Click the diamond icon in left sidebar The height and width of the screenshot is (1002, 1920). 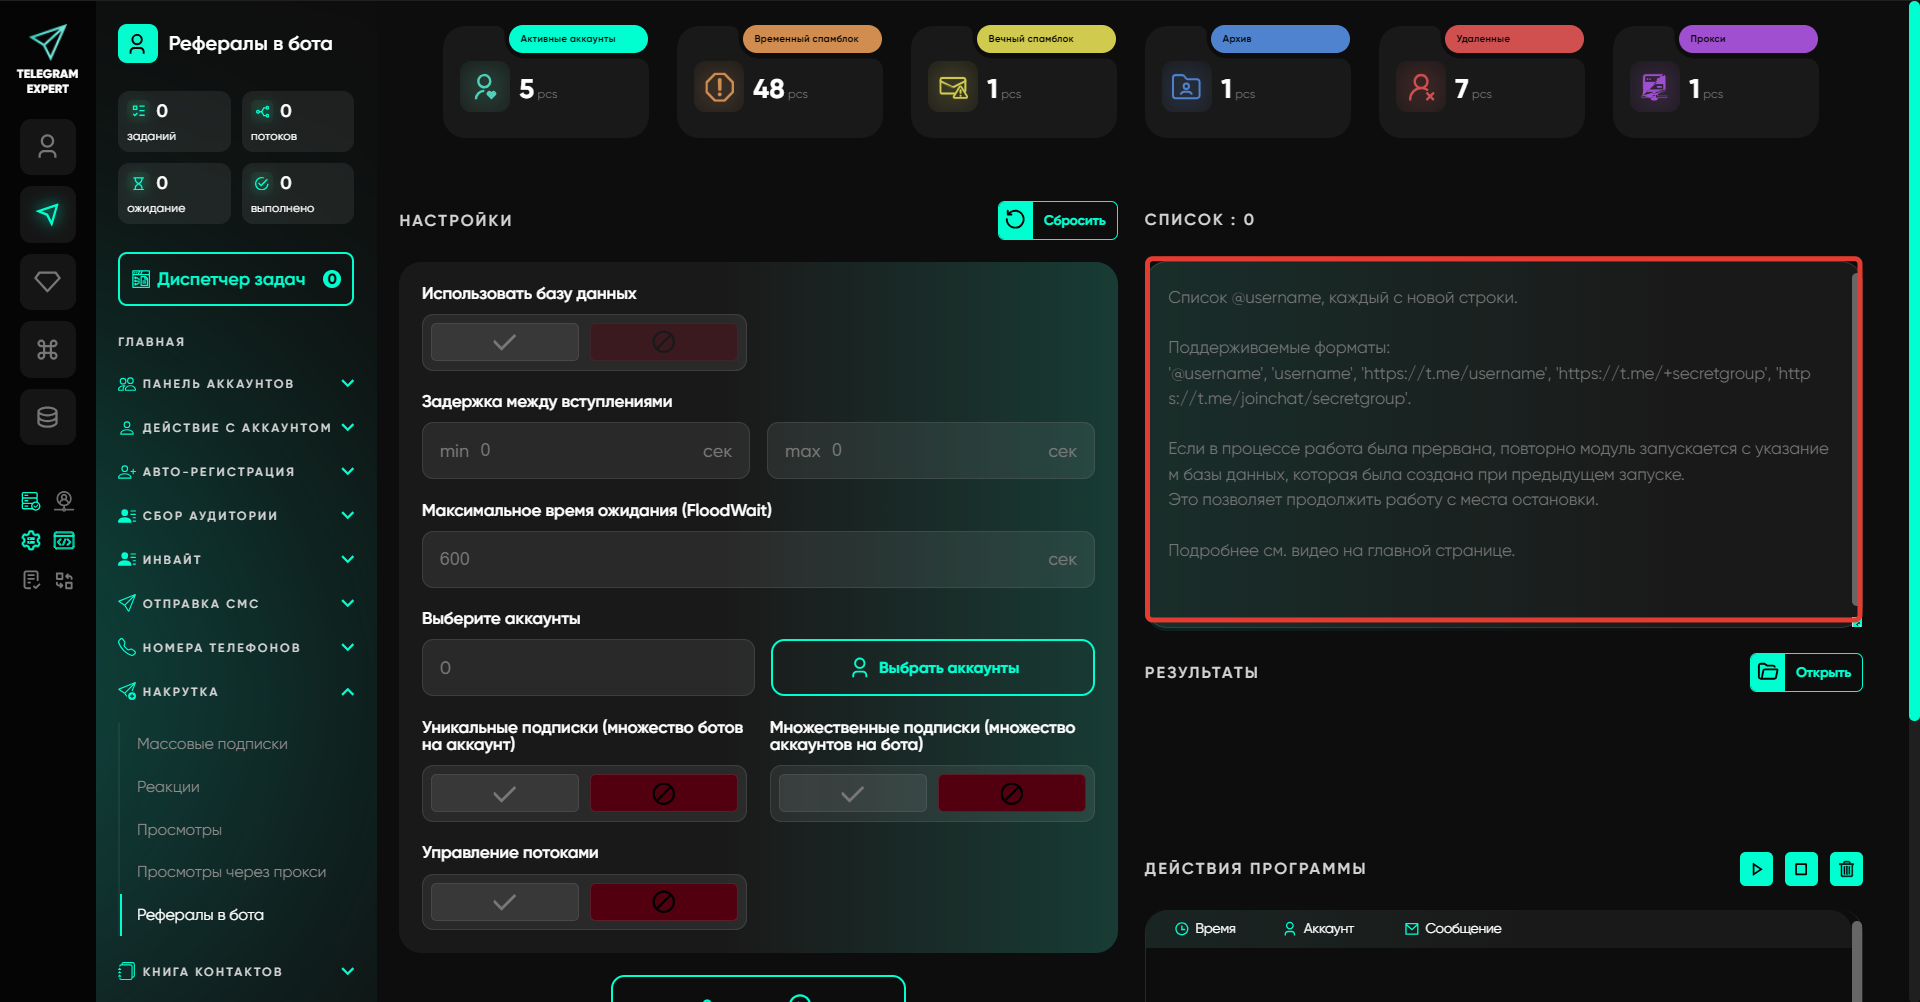47,282
